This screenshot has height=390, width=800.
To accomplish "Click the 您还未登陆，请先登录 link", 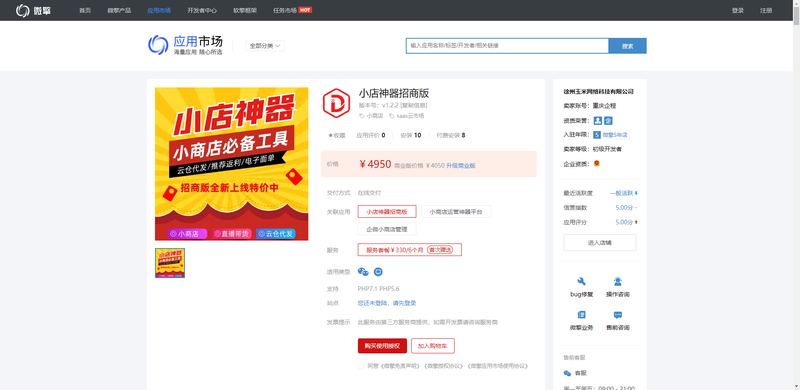I will pyautogui.click(x=387, y=303).
